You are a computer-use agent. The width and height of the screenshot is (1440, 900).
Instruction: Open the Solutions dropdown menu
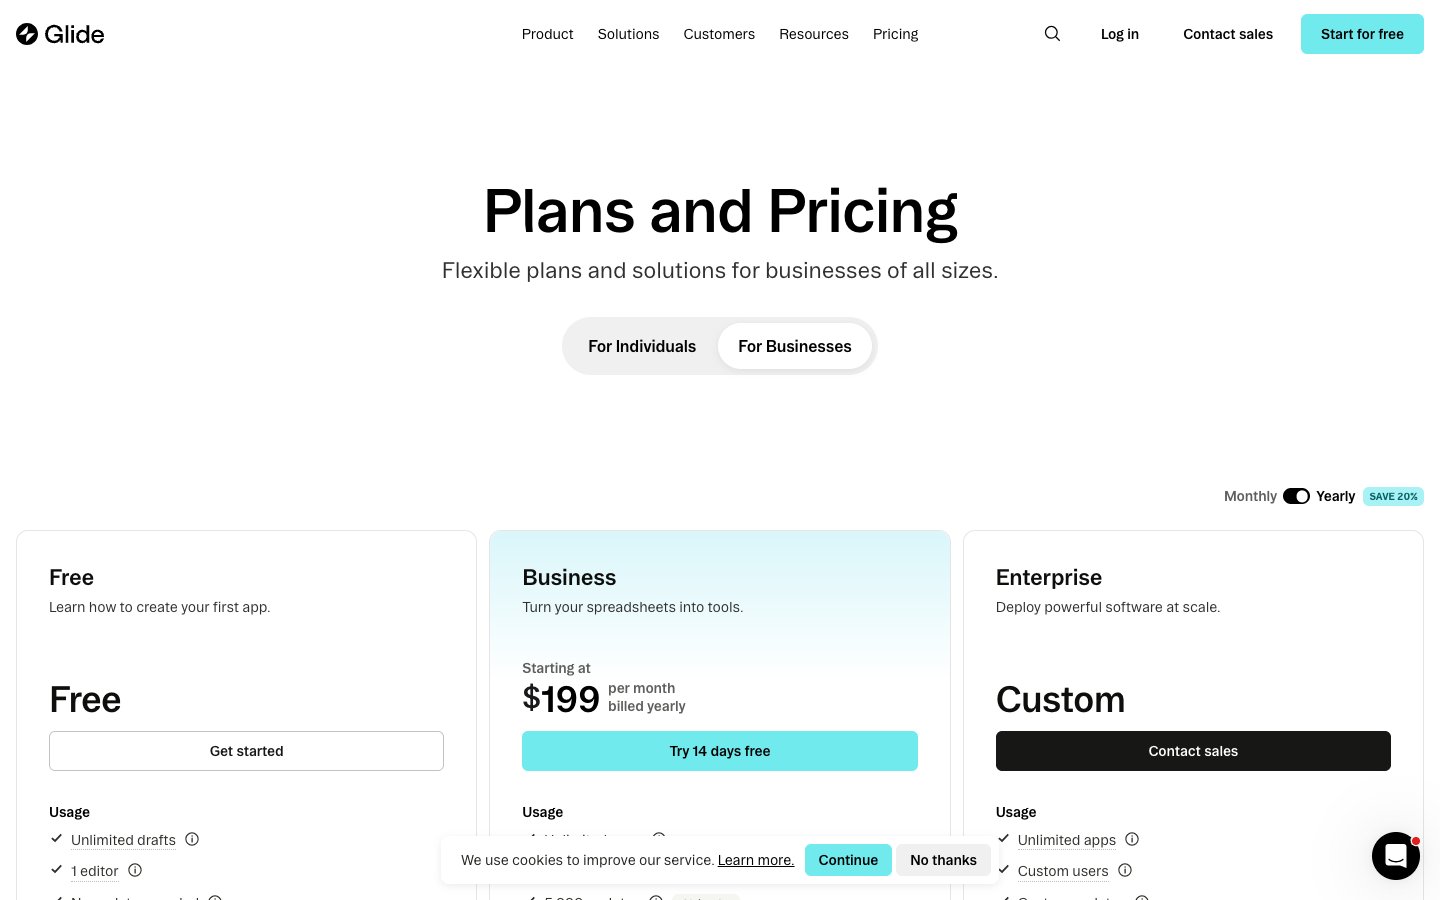[628, 33]
